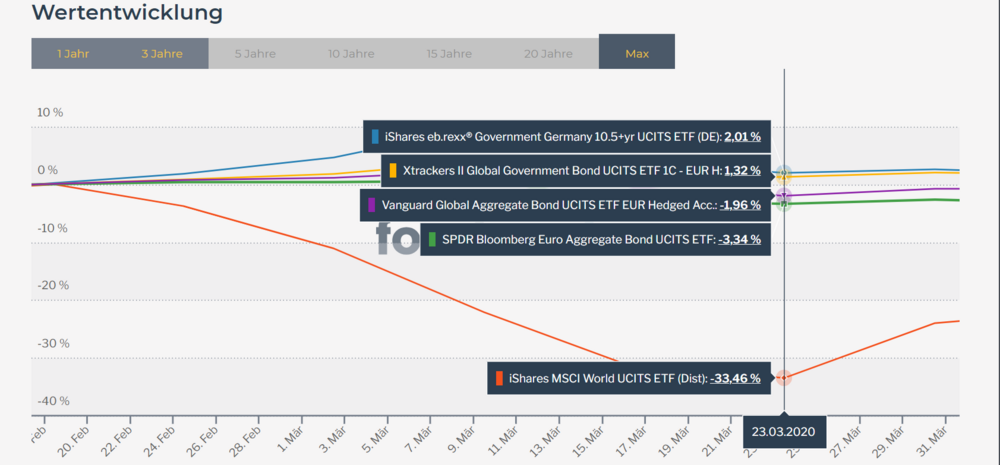Show the Max time range

click(x=637, y=53)
